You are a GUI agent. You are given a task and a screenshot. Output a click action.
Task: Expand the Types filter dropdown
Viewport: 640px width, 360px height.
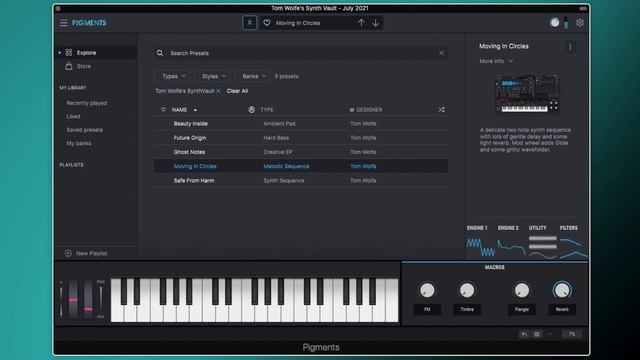click(x=173, y=76)
